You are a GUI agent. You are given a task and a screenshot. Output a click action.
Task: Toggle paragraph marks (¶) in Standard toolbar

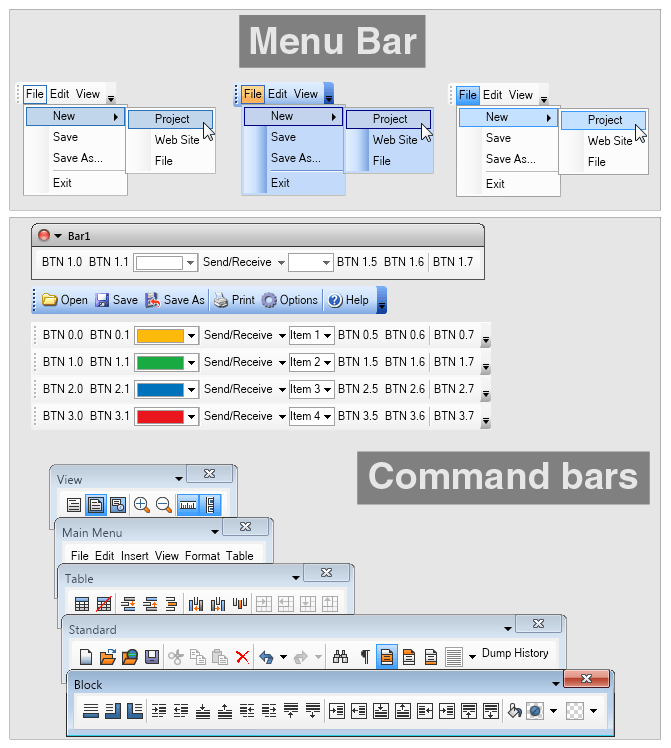tap(364, 657)
